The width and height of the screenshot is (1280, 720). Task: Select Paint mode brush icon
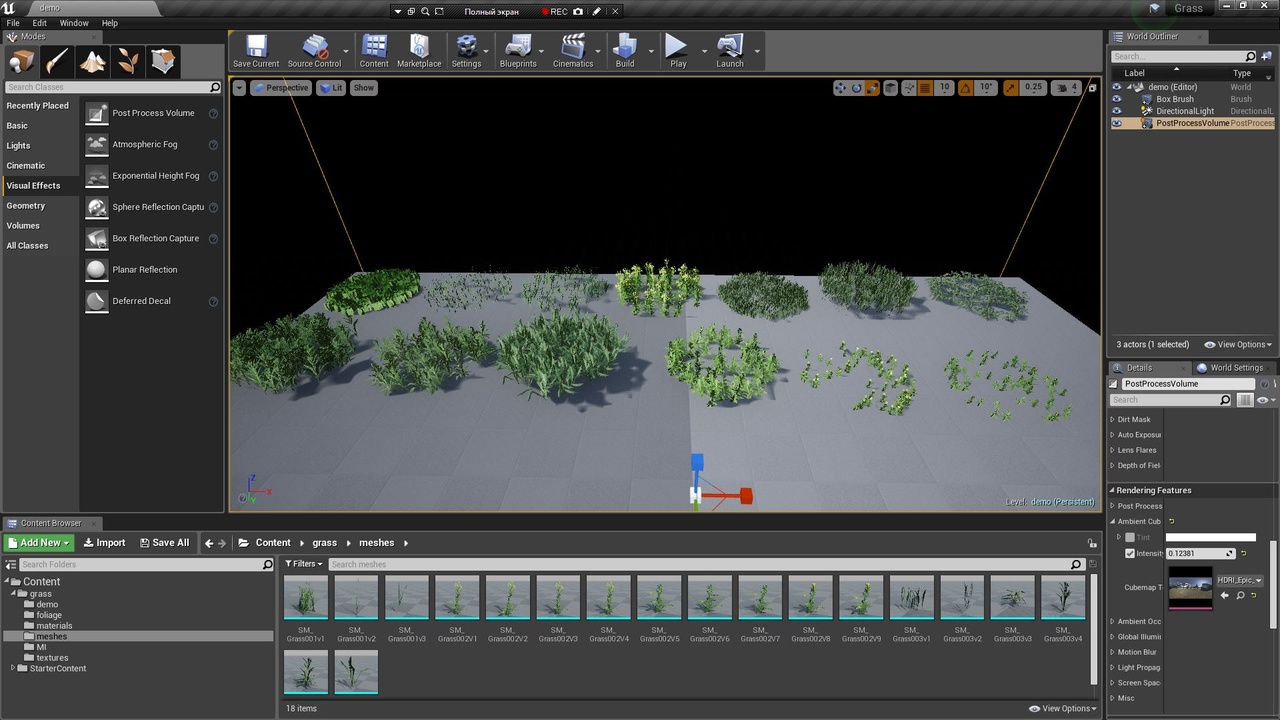(x=57, y=62)
